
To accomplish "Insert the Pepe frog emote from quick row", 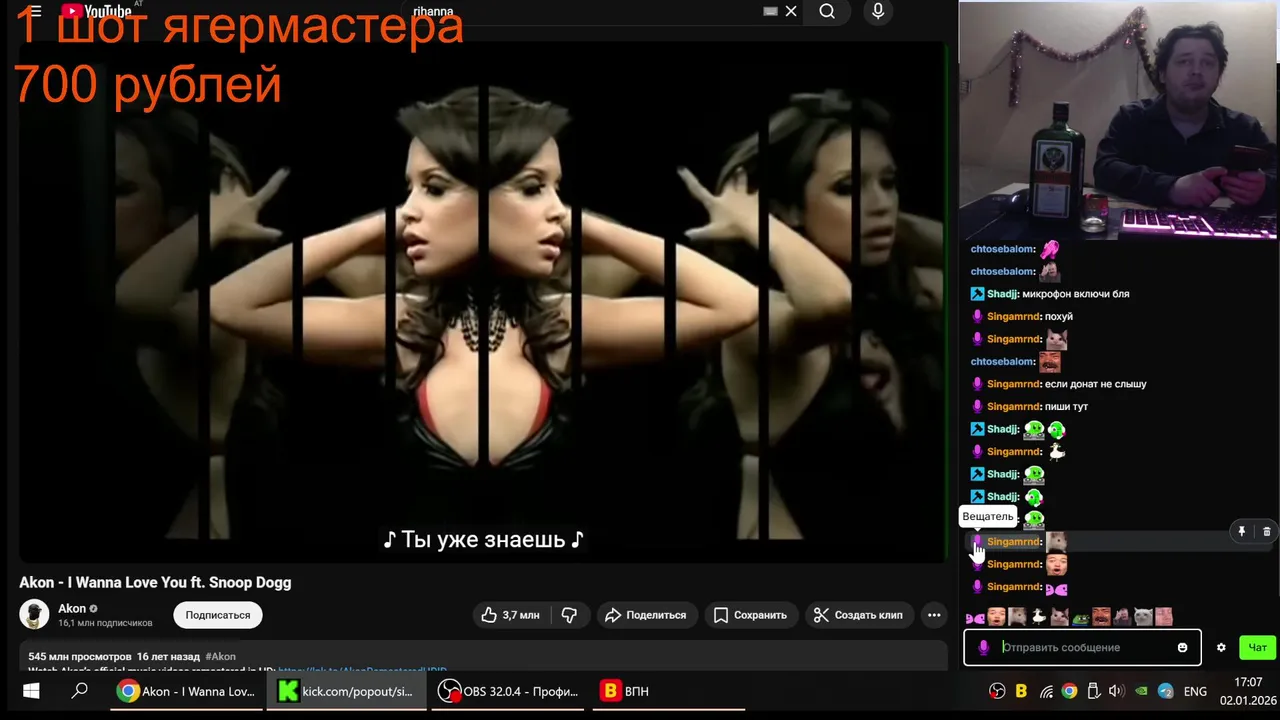I will [x=1081, y=618].
